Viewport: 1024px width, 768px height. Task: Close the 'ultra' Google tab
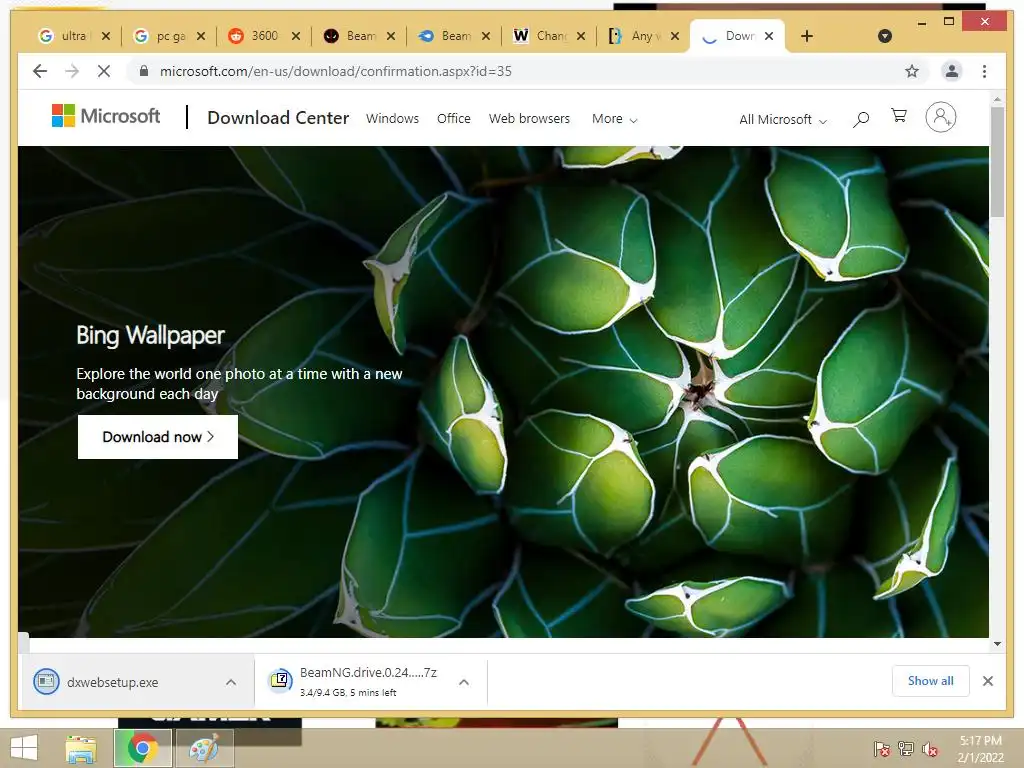pyautogui.click(x=106, y=36)
